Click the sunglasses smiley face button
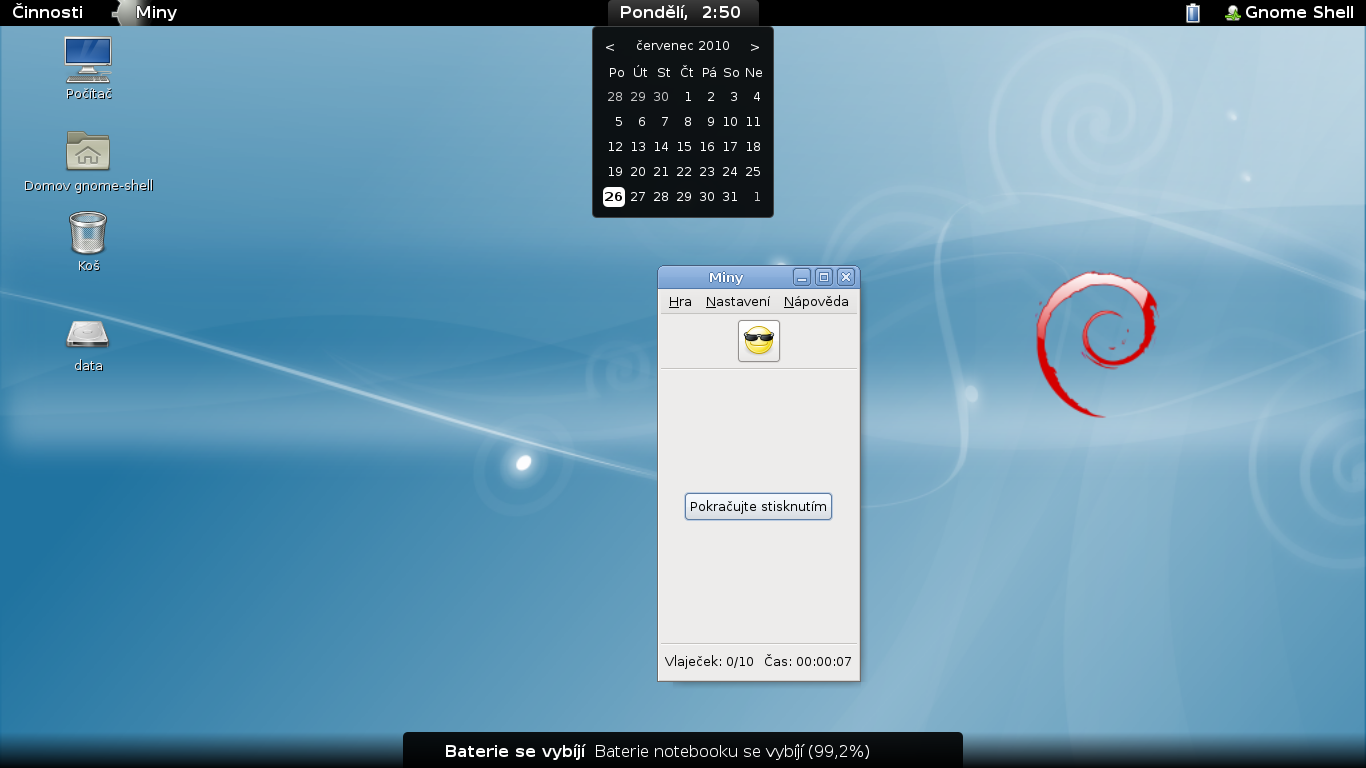The height and width of the screenshot is (768, 1366). (759, 341)
